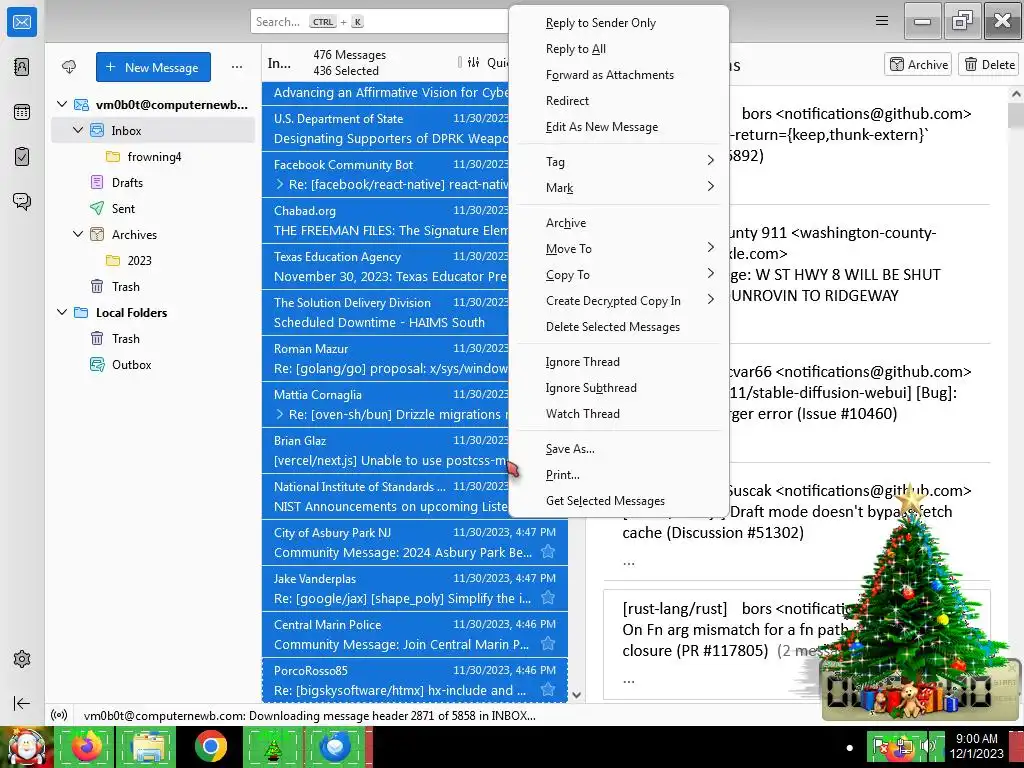Launch Google Chrome from the taskbar
The height and width of the screenshot is (768, 1024).
(210, 746)
